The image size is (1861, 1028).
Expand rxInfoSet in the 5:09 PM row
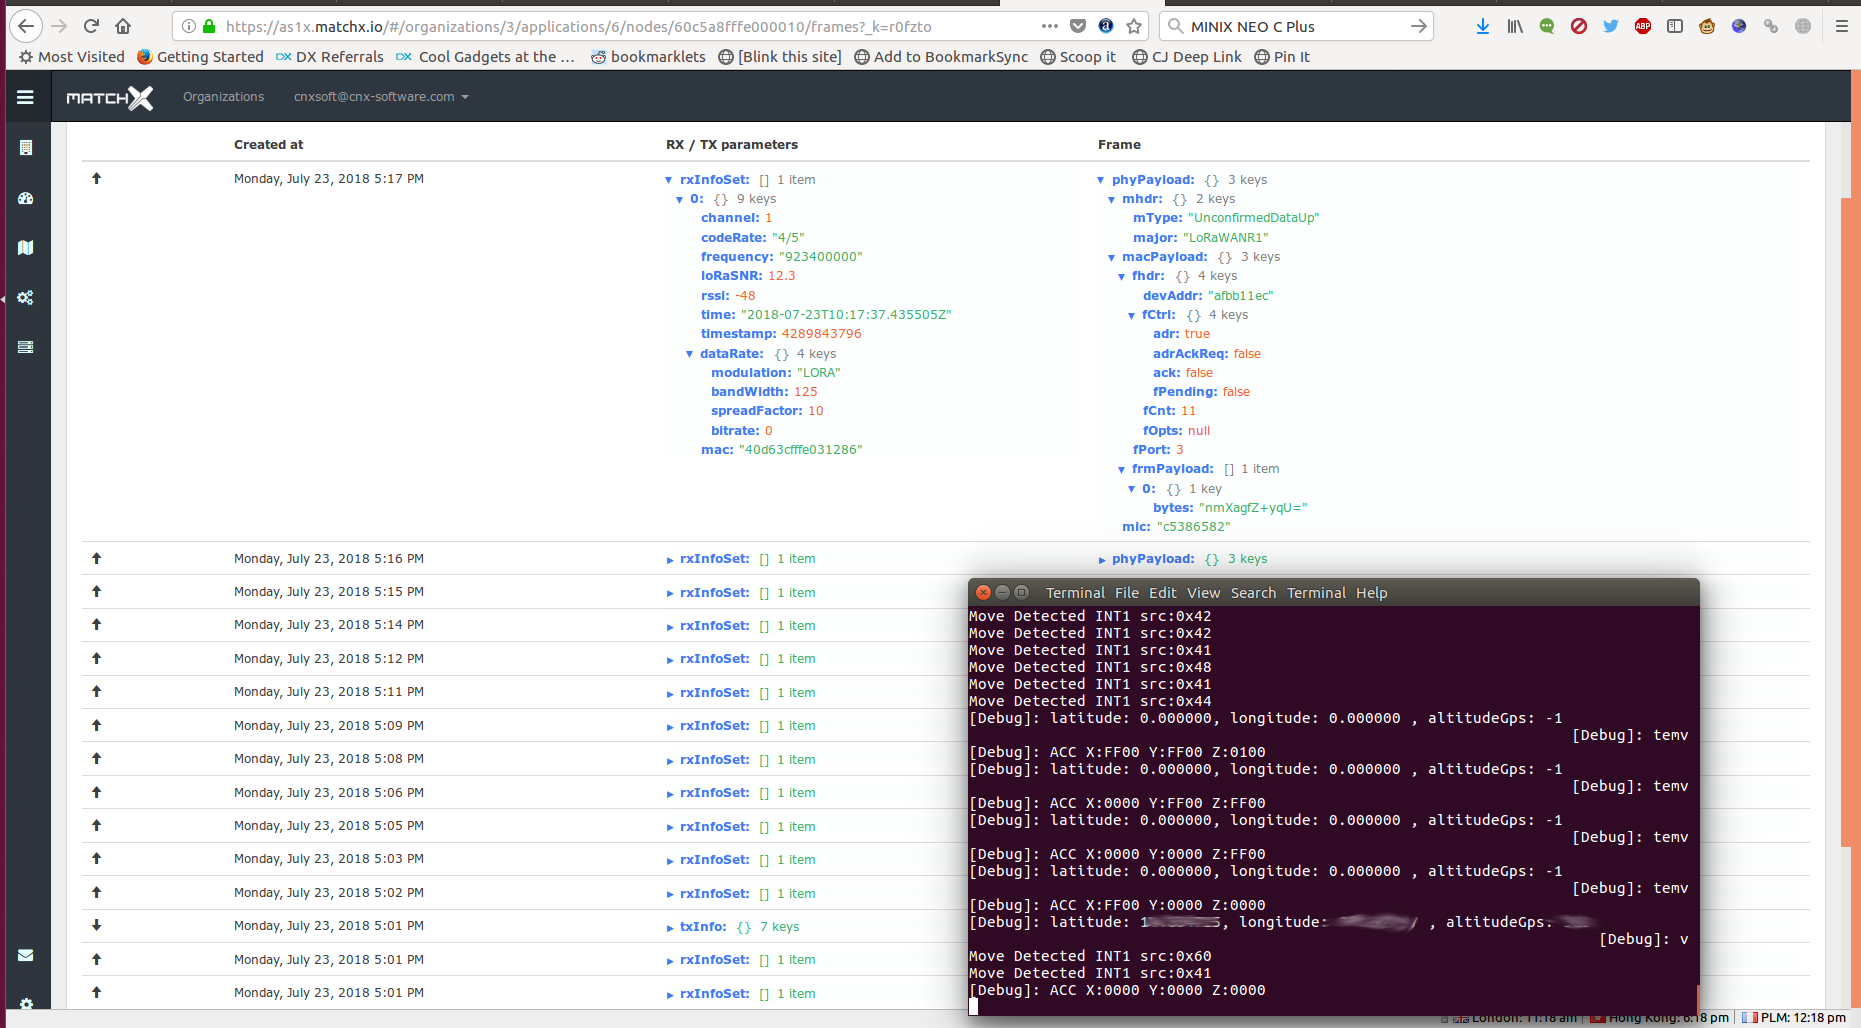(x=670, y=726)
